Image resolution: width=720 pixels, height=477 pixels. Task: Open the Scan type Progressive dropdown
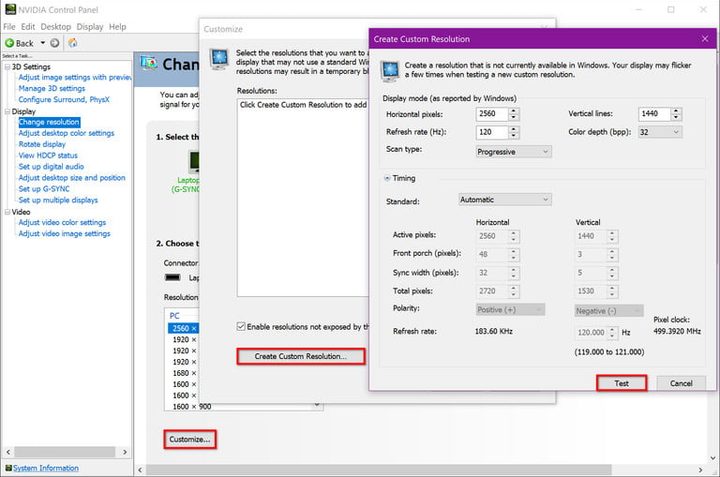pyautogui.click(x=513, y=152)
